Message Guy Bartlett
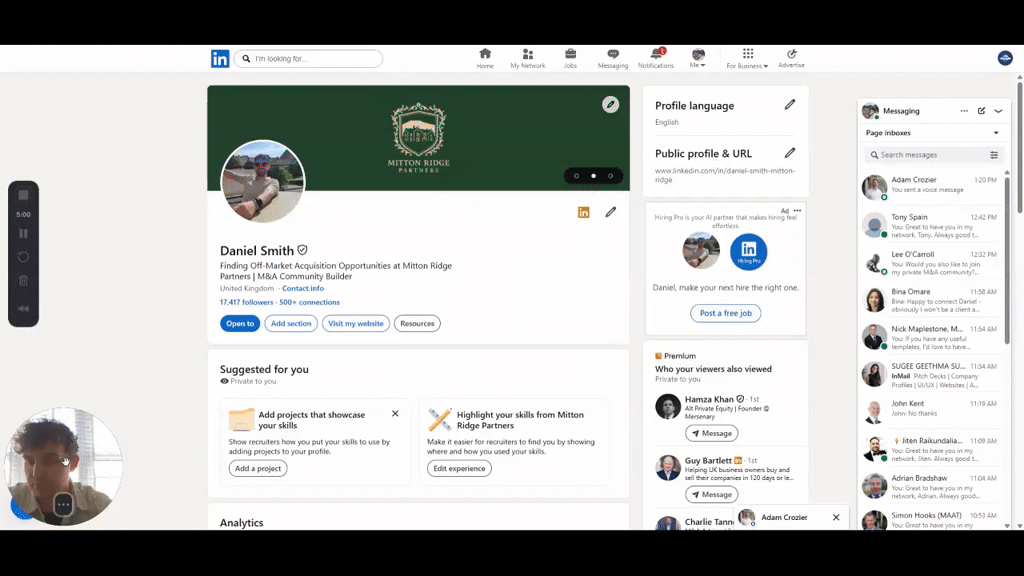This screenshot has width=1024, height=576. coord(711,494)
